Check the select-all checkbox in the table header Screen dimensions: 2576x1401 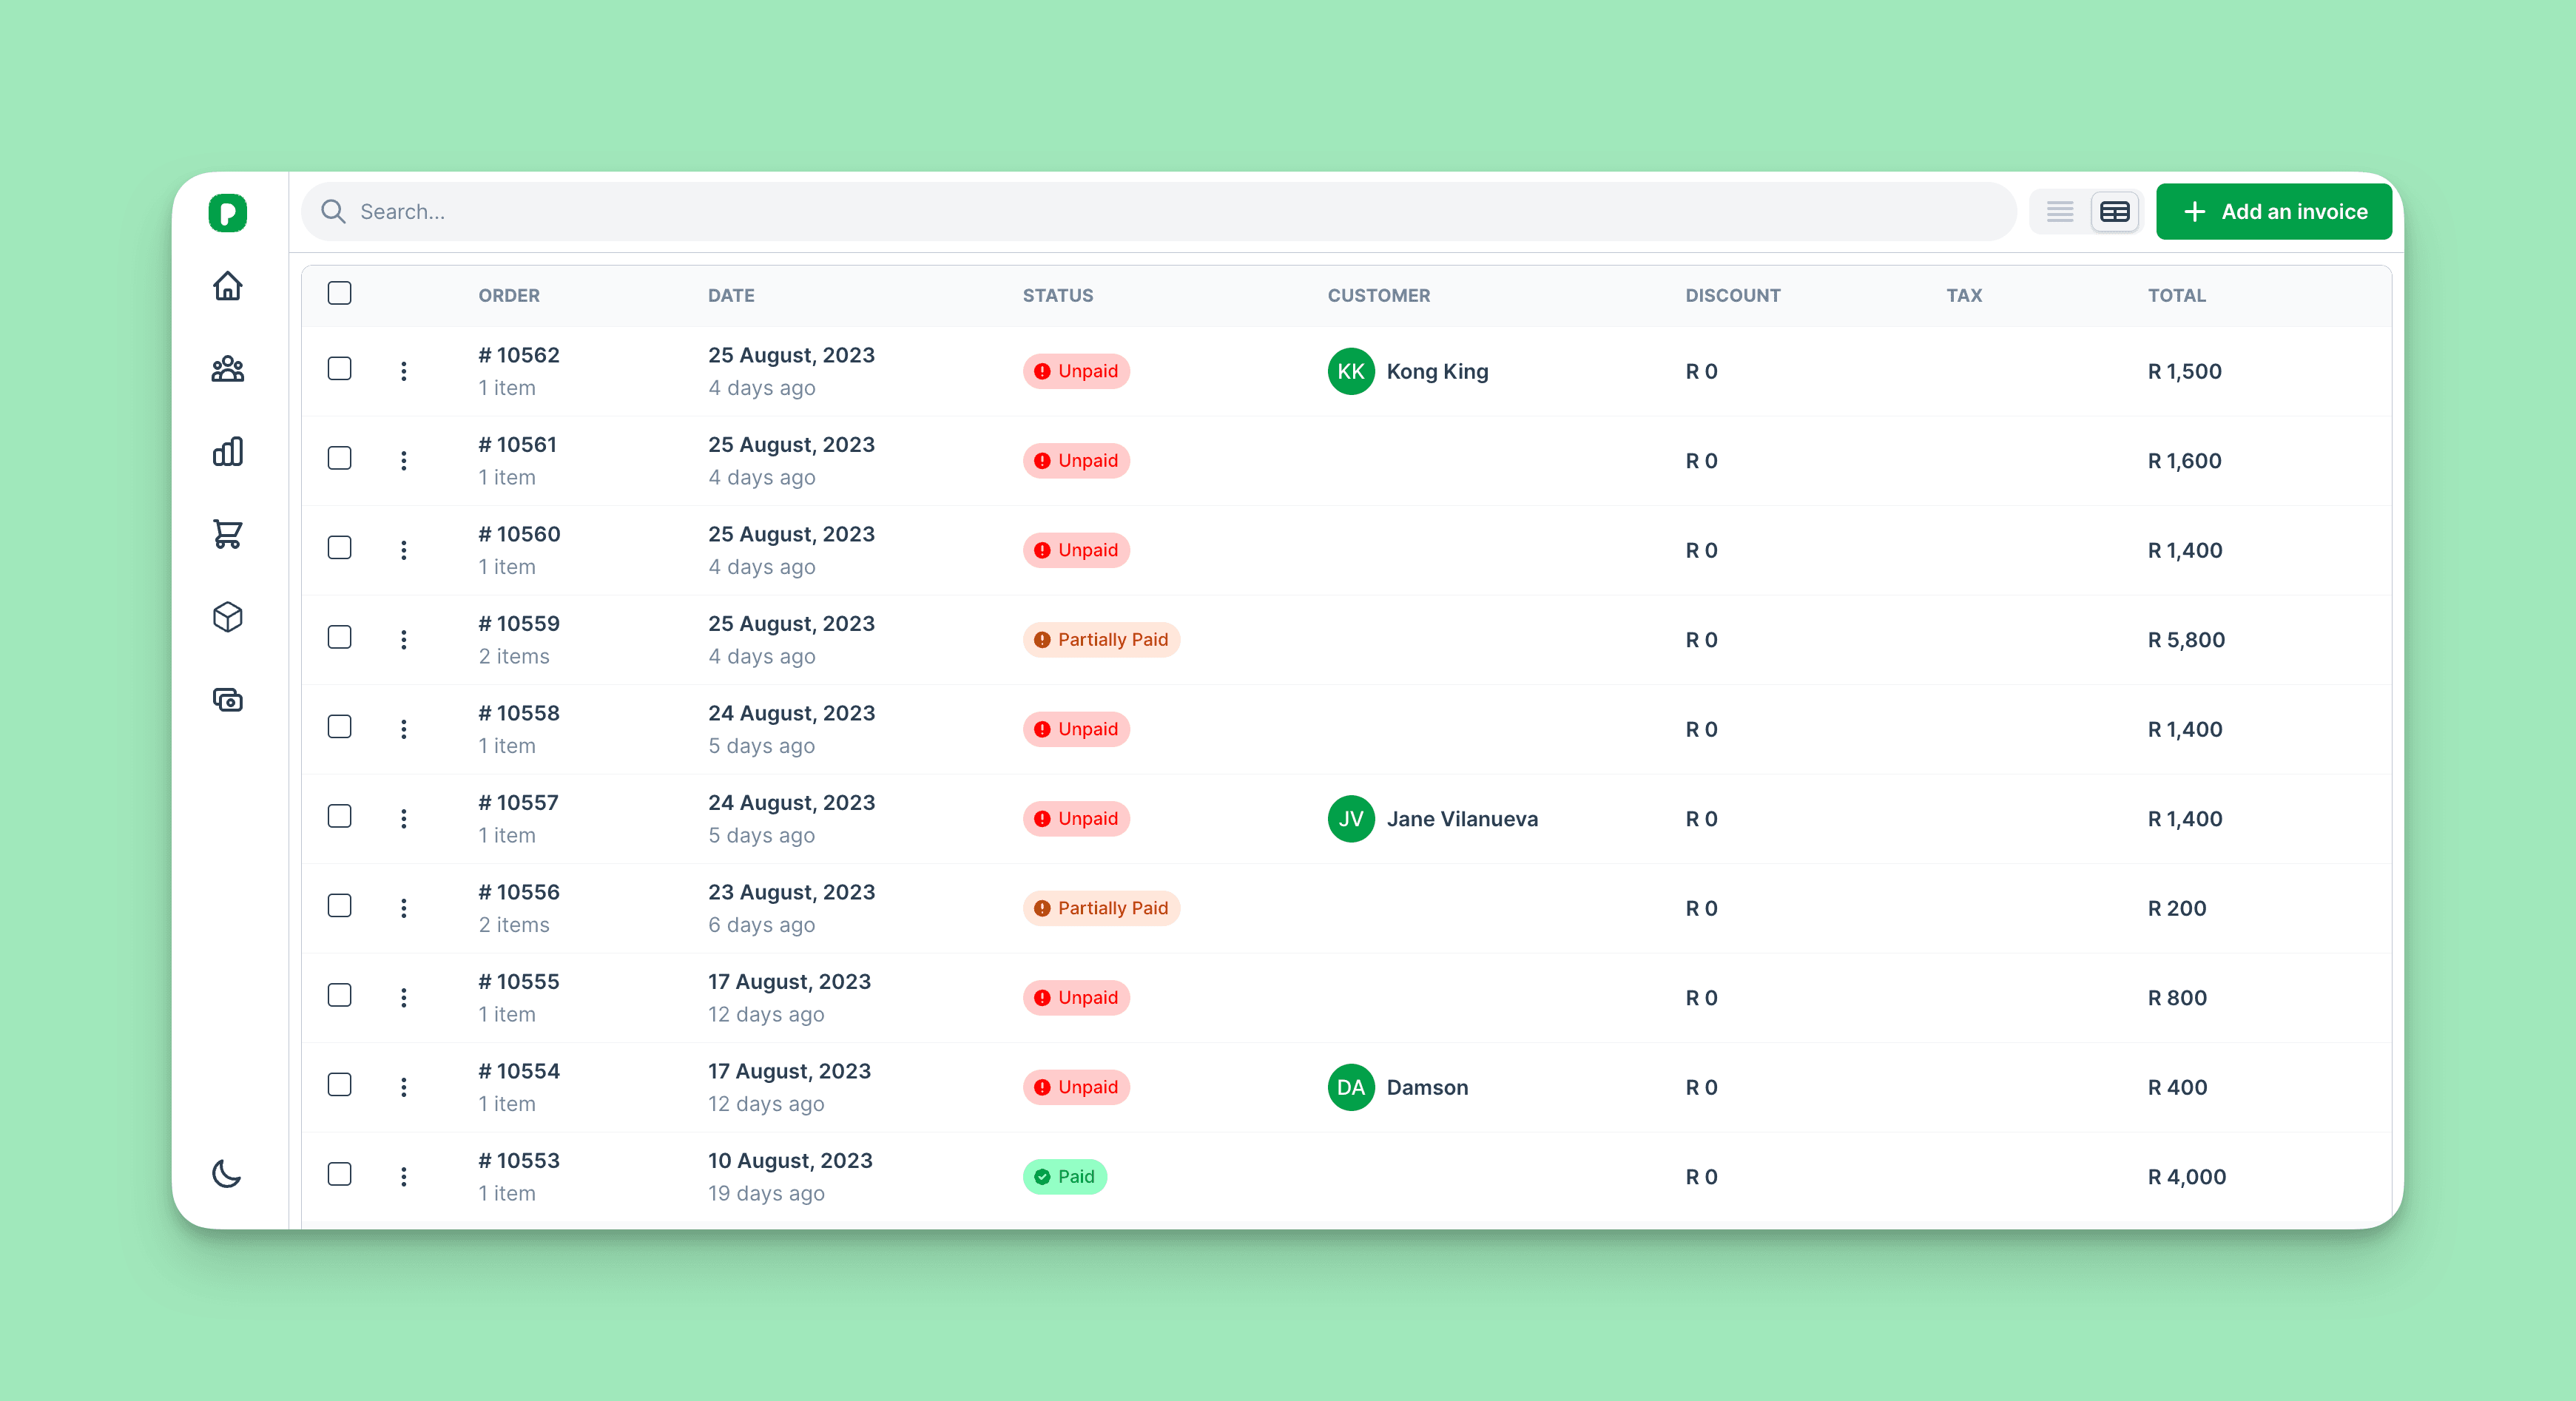coord(339,293)
